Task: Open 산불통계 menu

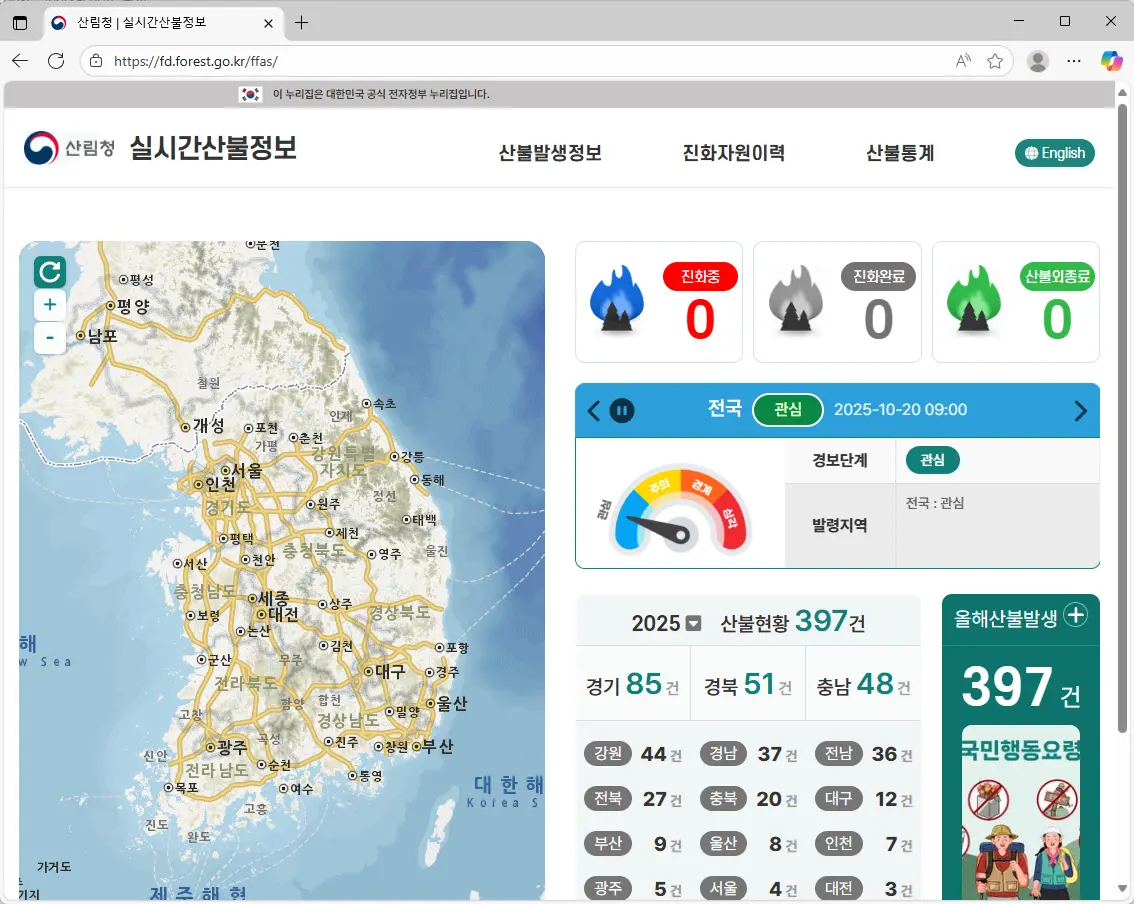Action: [x=900, y=153]
